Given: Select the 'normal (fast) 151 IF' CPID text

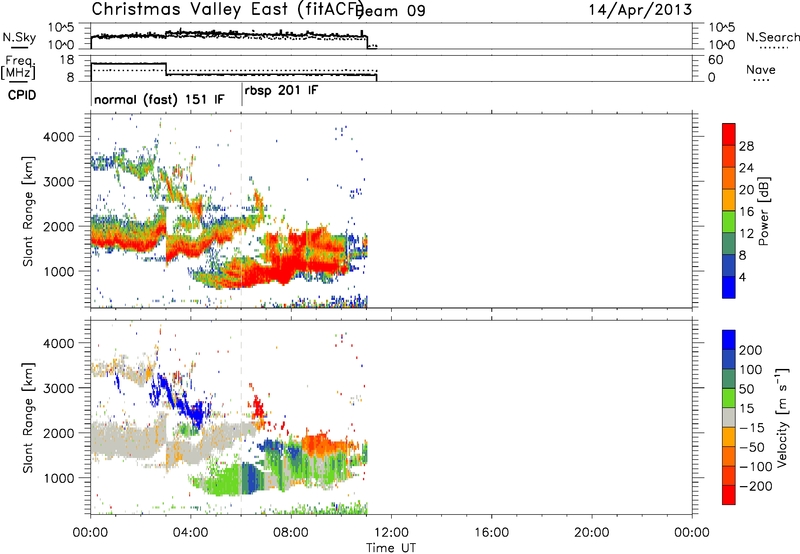Looking at the screenshot, I should (x=159, y=99).
